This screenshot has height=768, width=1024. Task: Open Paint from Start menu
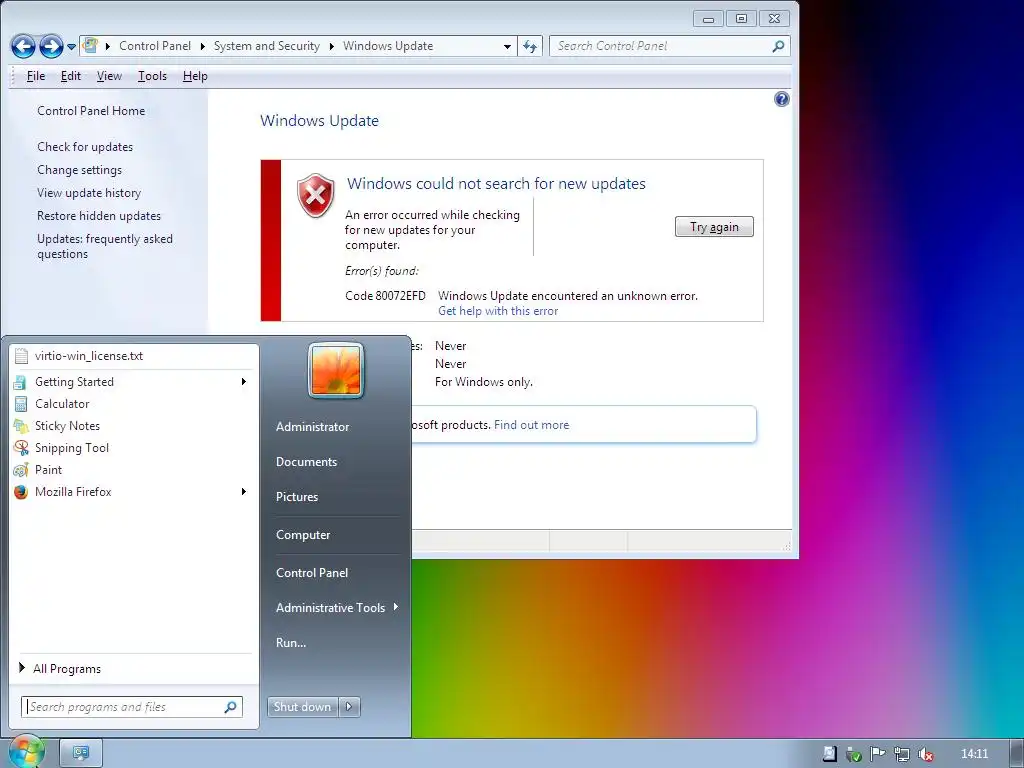click(x=135, y=470)
